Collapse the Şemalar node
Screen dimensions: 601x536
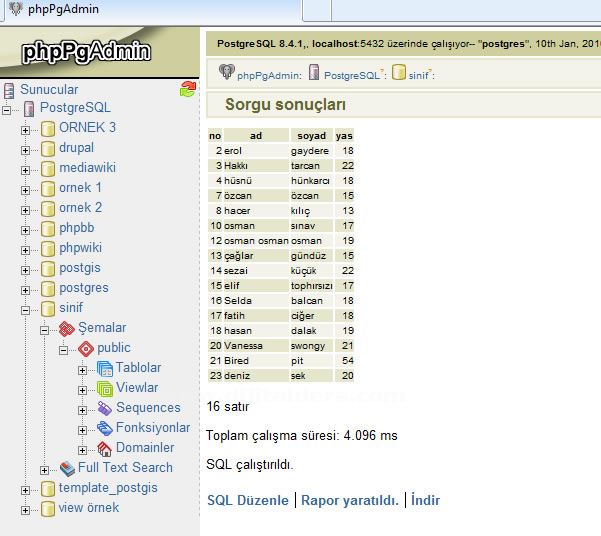point(44,330)
